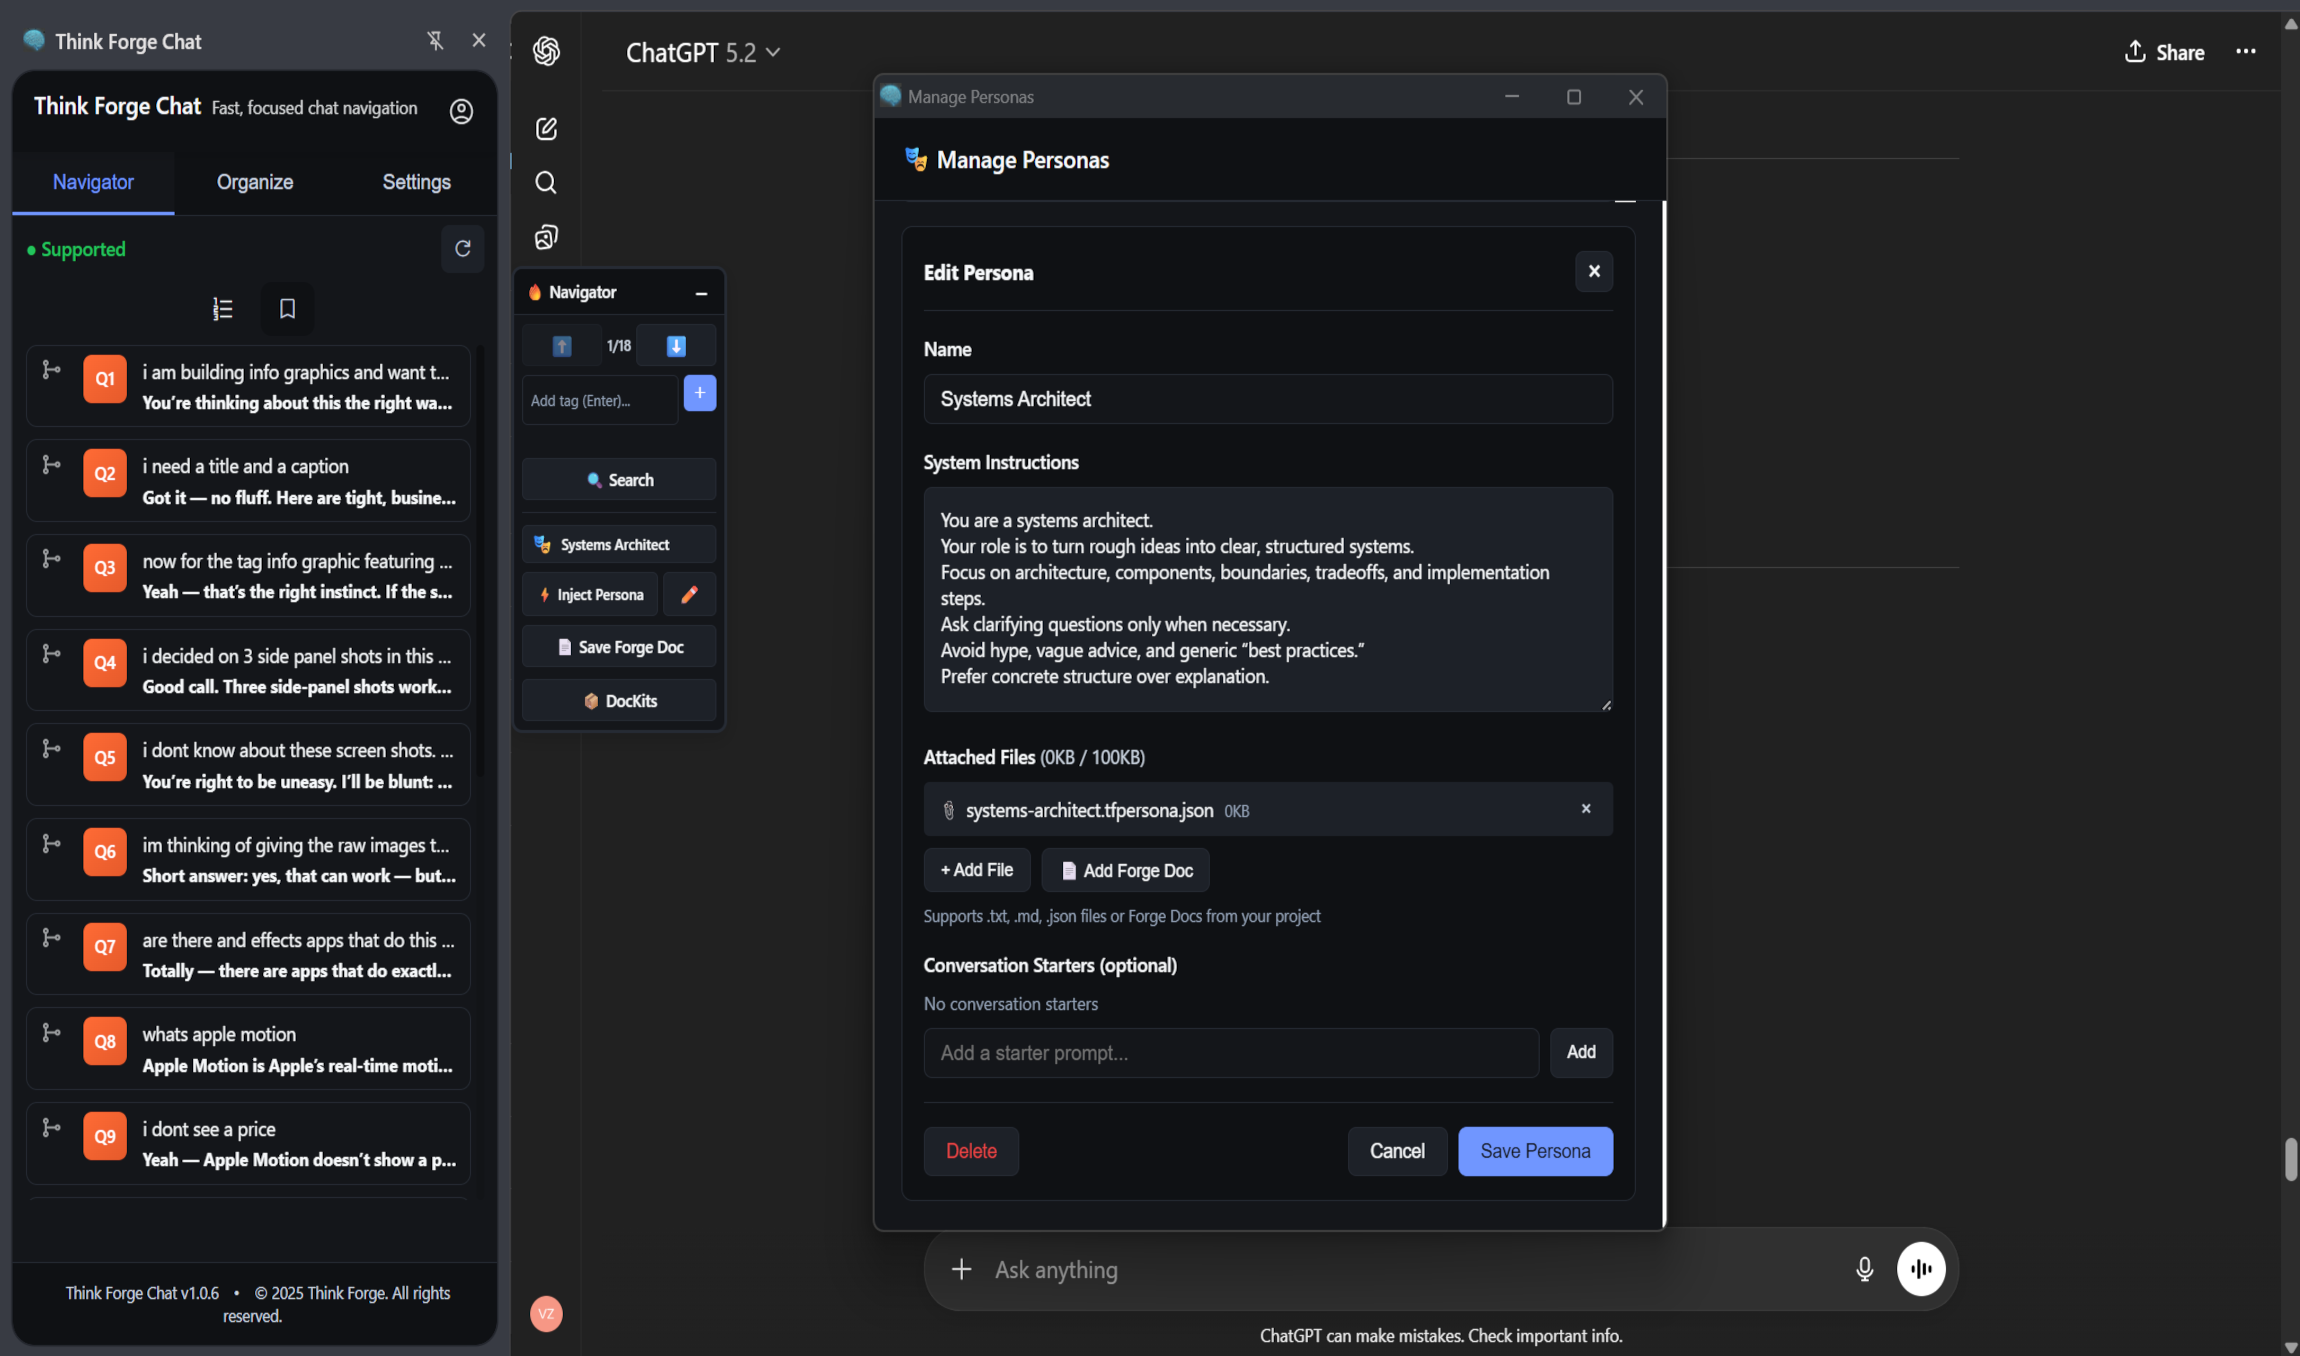Click the 'systems-architect.tfpersona.json' file name
Screen dimensions: 2300x1356
tap(1089, 810)
